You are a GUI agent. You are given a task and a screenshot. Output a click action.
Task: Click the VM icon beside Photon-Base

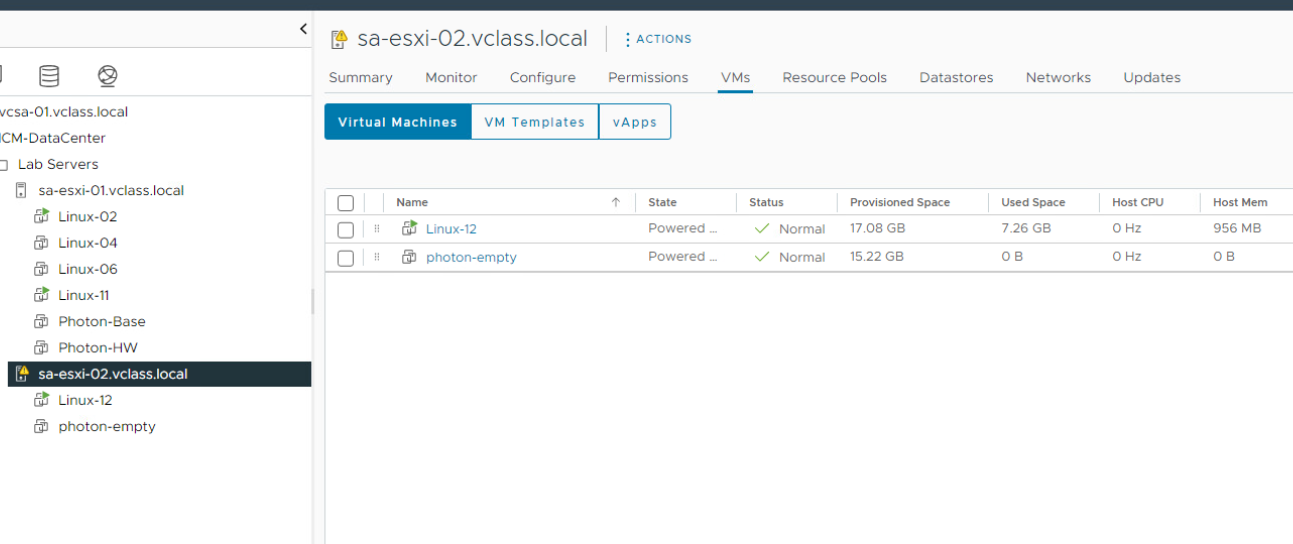41,321
